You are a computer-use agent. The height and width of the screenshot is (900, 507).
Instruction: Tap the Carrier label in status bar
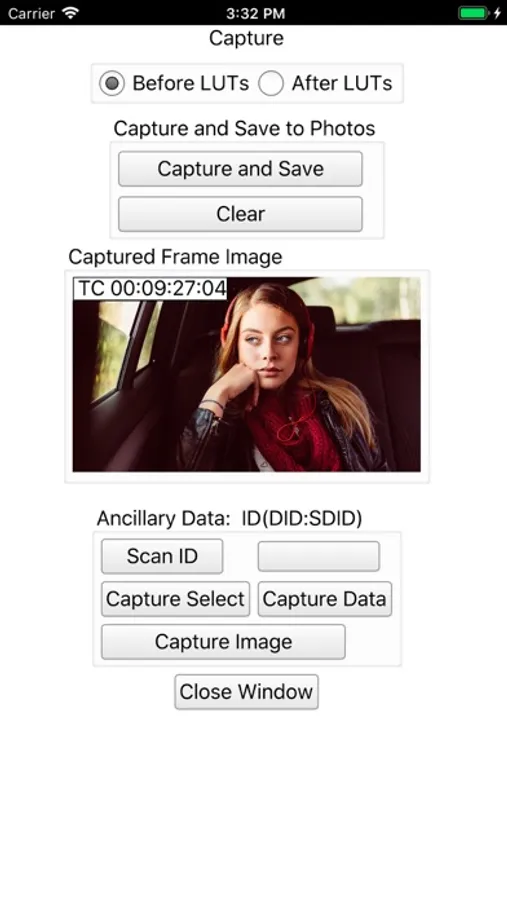[x=31, y=13]
